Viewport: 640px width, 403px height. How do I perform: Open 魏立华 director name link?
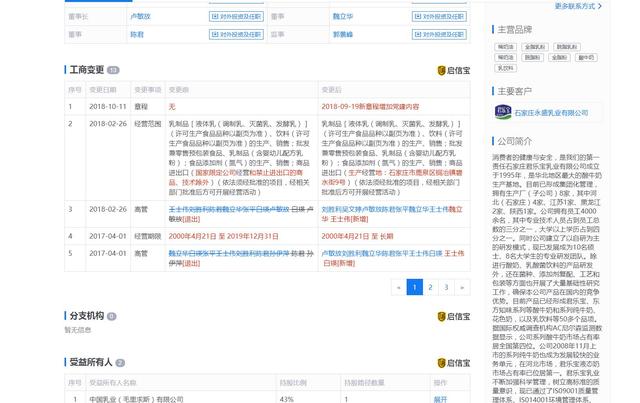[x=343, y=16]
